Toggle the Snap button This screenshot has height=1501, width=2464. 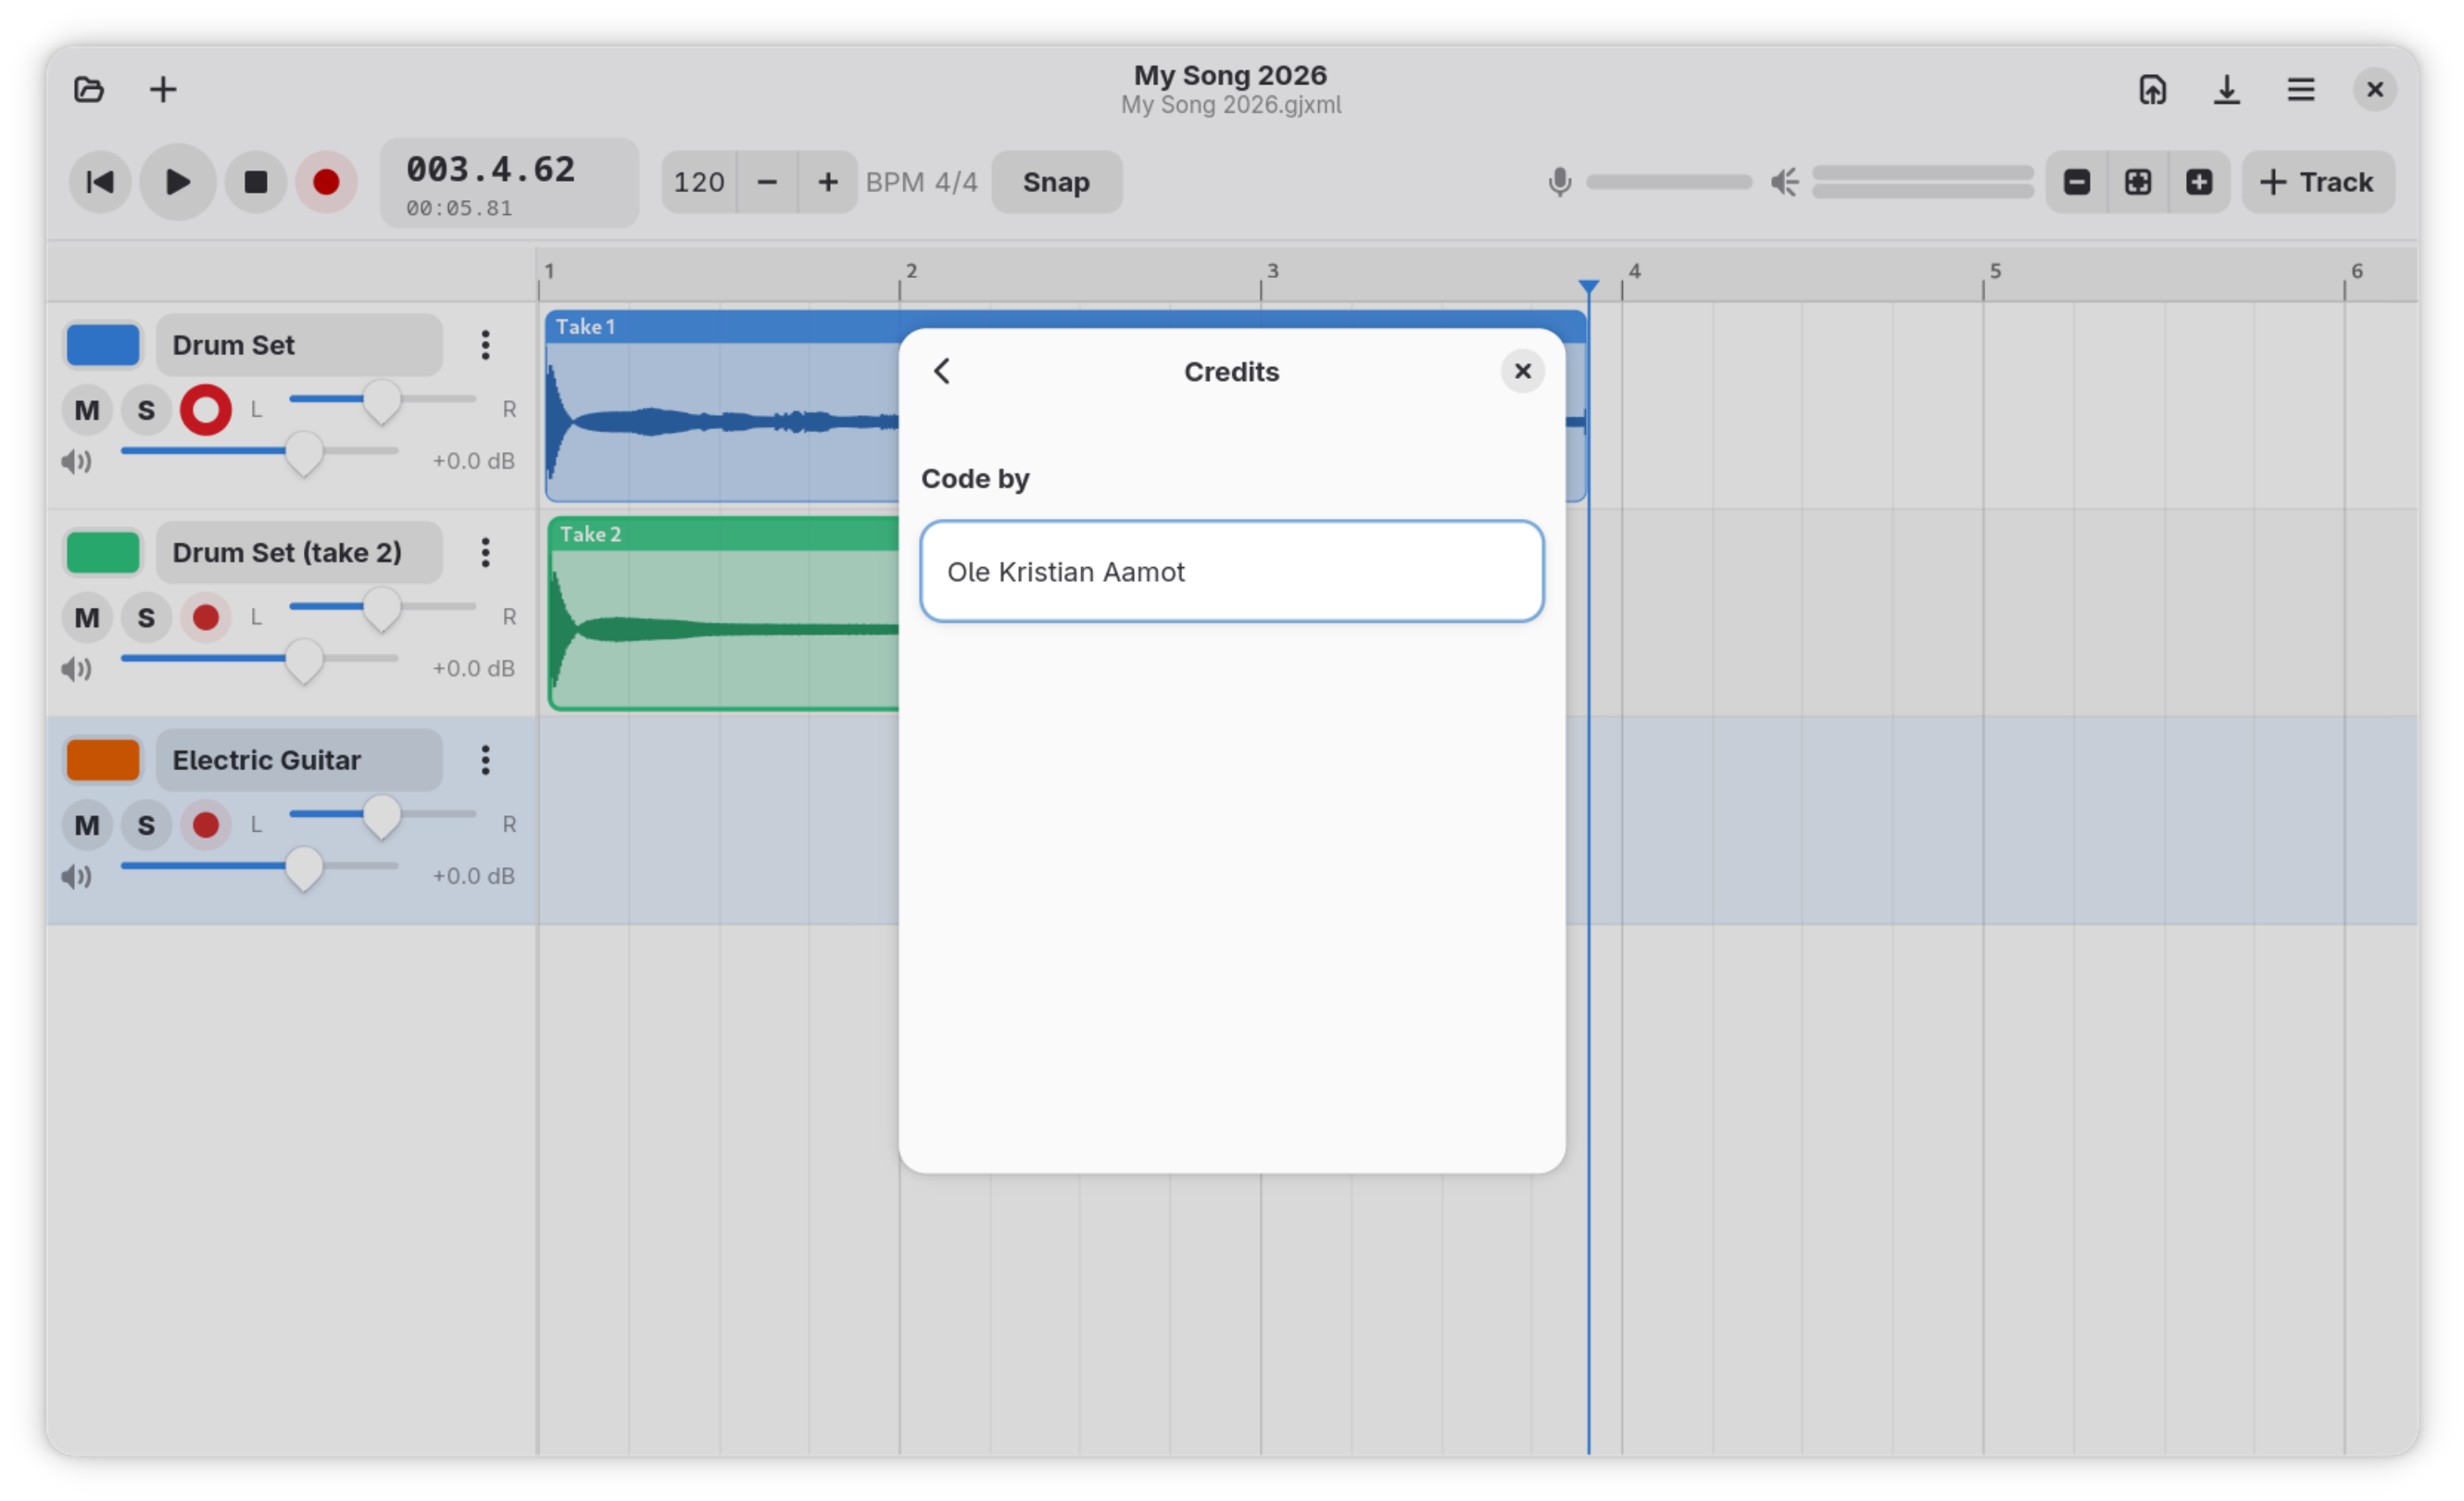[x=1056, y=182]
